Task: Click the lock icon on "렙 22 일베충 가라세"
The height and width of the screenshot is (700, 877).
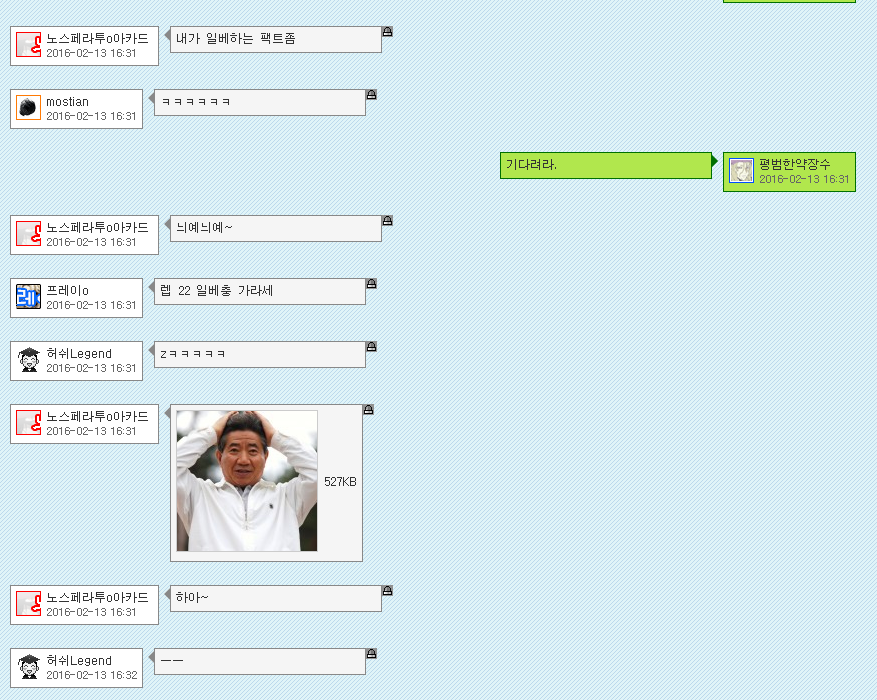Action: (x=371, y=284)
